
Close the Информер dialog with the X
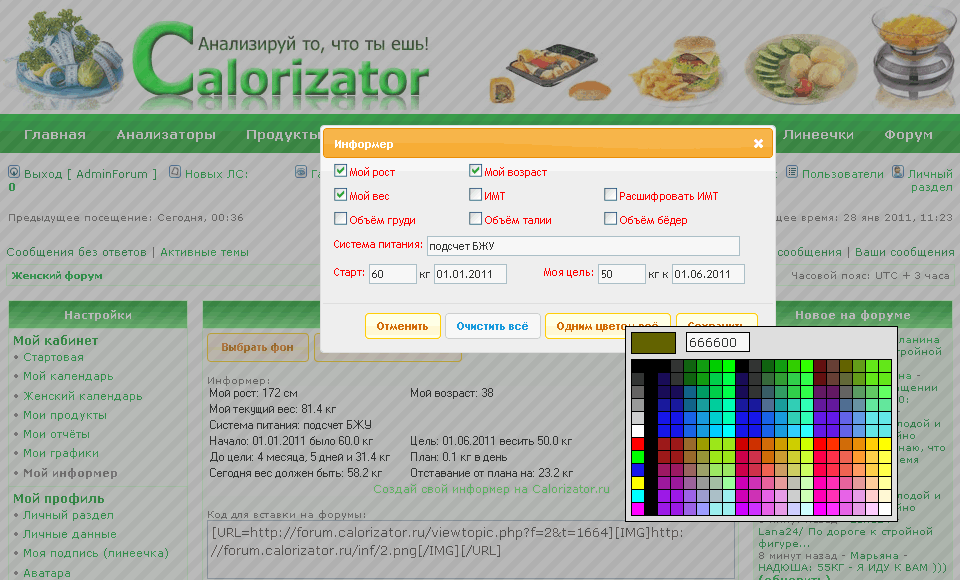pos(758,144)
